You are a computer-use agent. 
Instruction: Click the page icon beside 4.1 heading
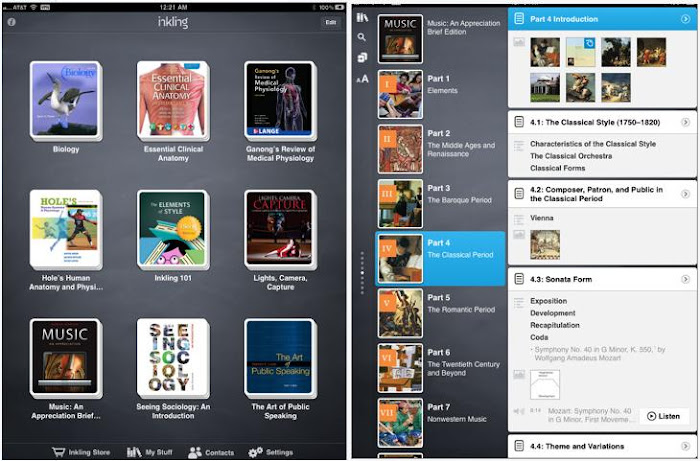click(x=519, y=122)
